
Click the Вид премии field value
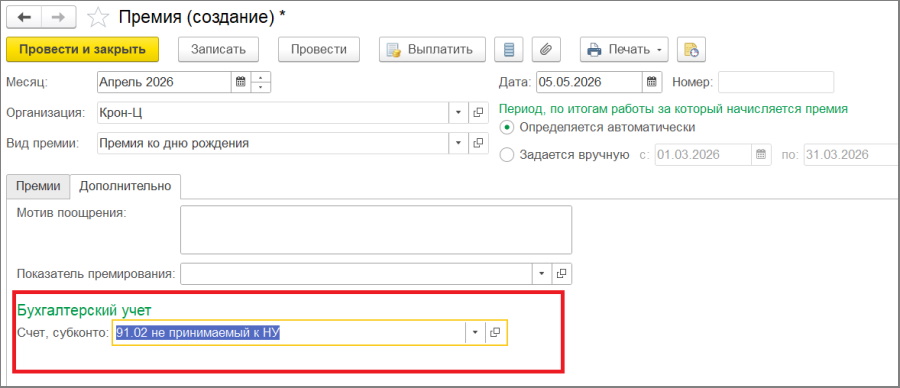coord(273,143)
